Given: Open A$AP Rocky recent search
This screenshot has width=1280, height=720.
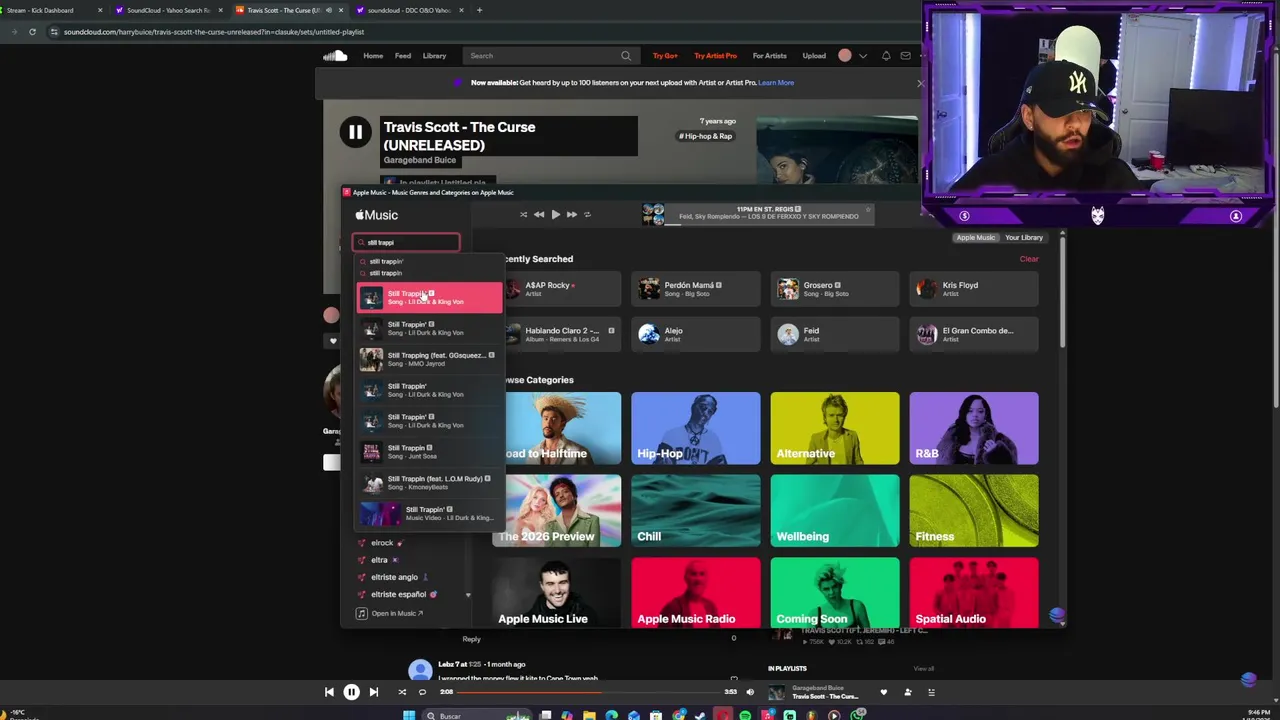Looking at the screenshot, I should [x=560, y=289].
